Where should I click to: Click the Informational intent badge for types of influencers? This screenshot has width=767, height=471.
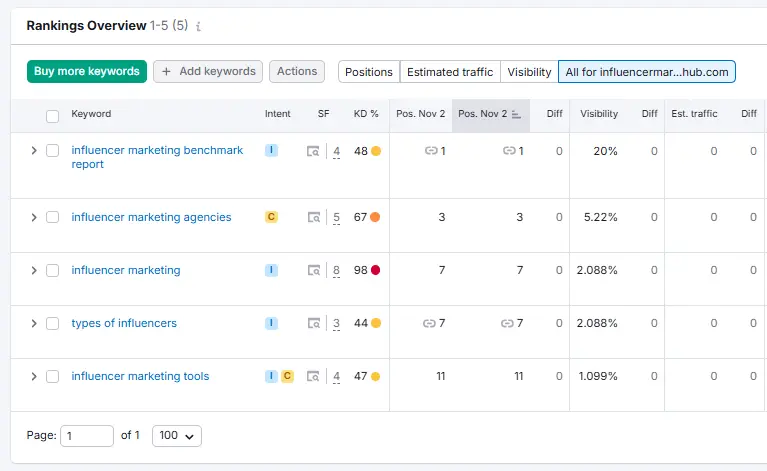(x=271, y=323)
